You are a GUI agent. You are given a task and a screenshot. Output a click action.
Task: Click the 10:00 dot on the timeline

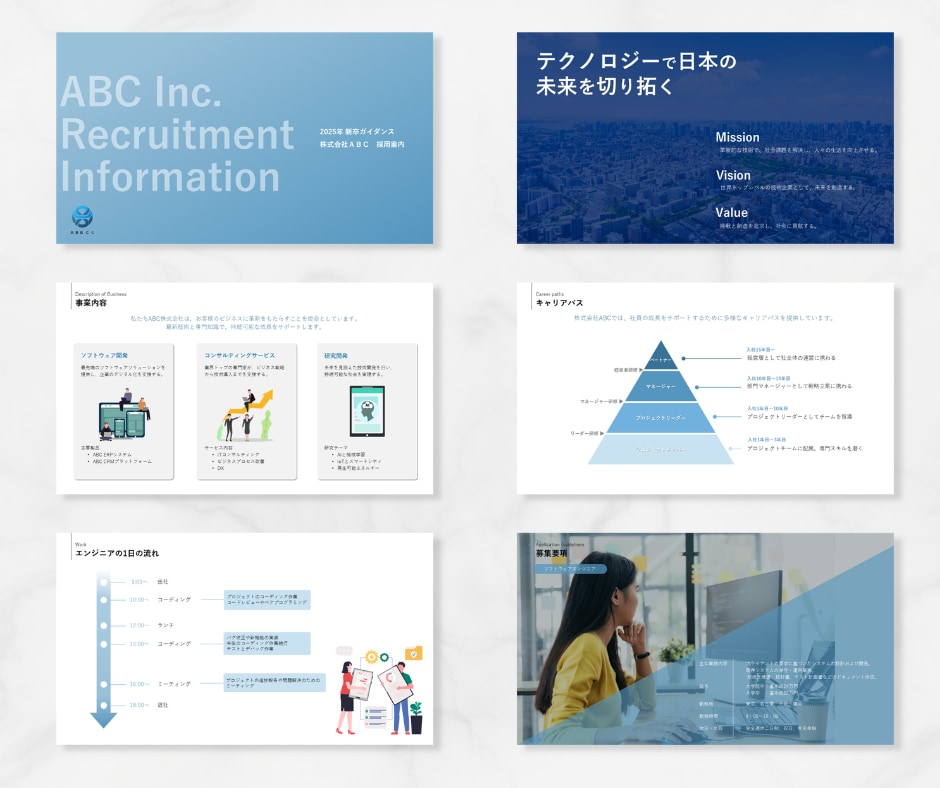[x=104, y=600]
